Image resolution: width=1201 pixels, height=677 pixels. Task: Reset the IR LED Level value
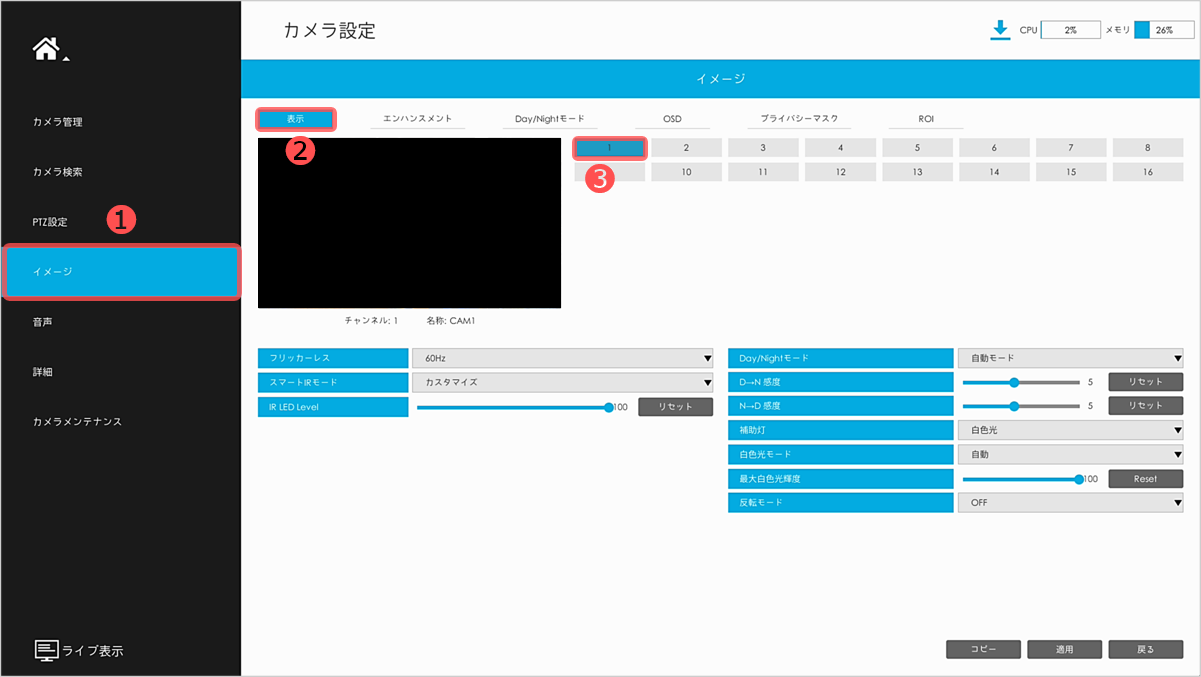click(x=675, y=407)
